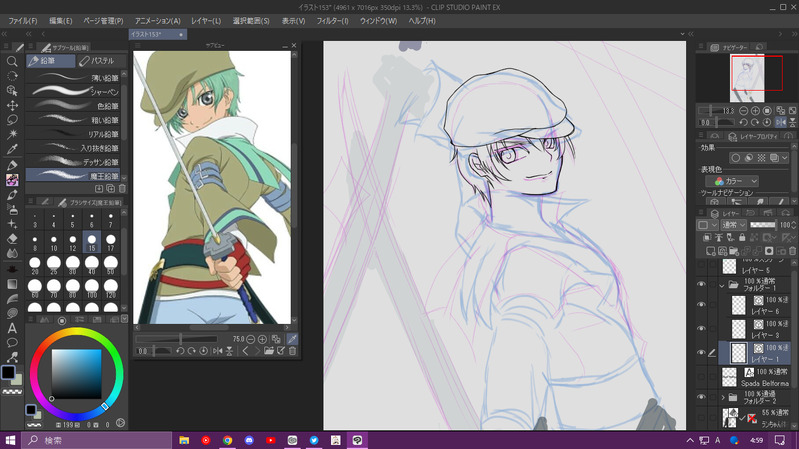The image size is (799, 449).
Task: Choose the 薄い鉛筆 pencil brush
Action: (x=73, y=78)
